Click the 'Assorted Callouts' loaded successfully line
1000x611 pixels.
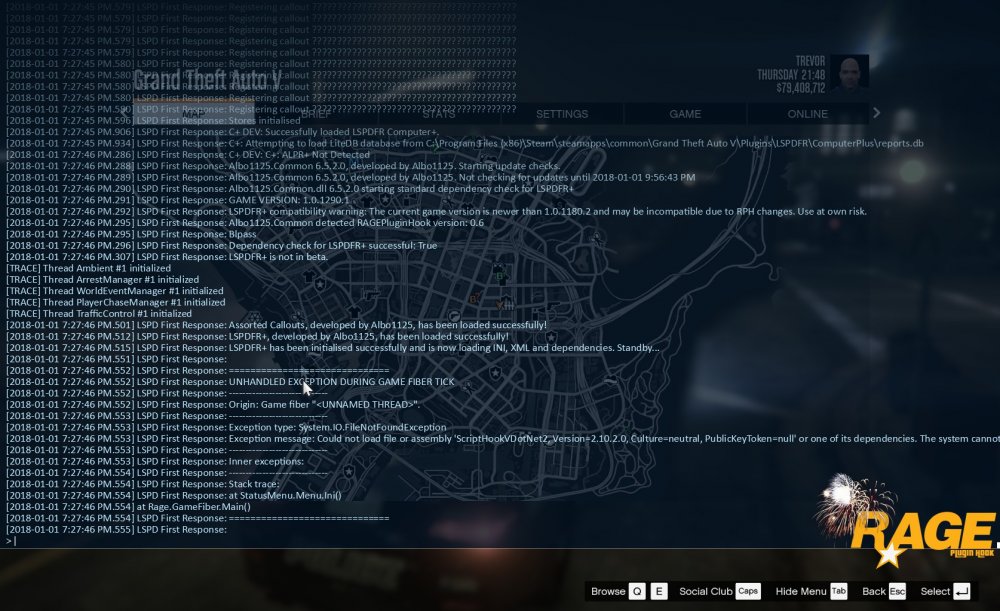coord(276,325)
